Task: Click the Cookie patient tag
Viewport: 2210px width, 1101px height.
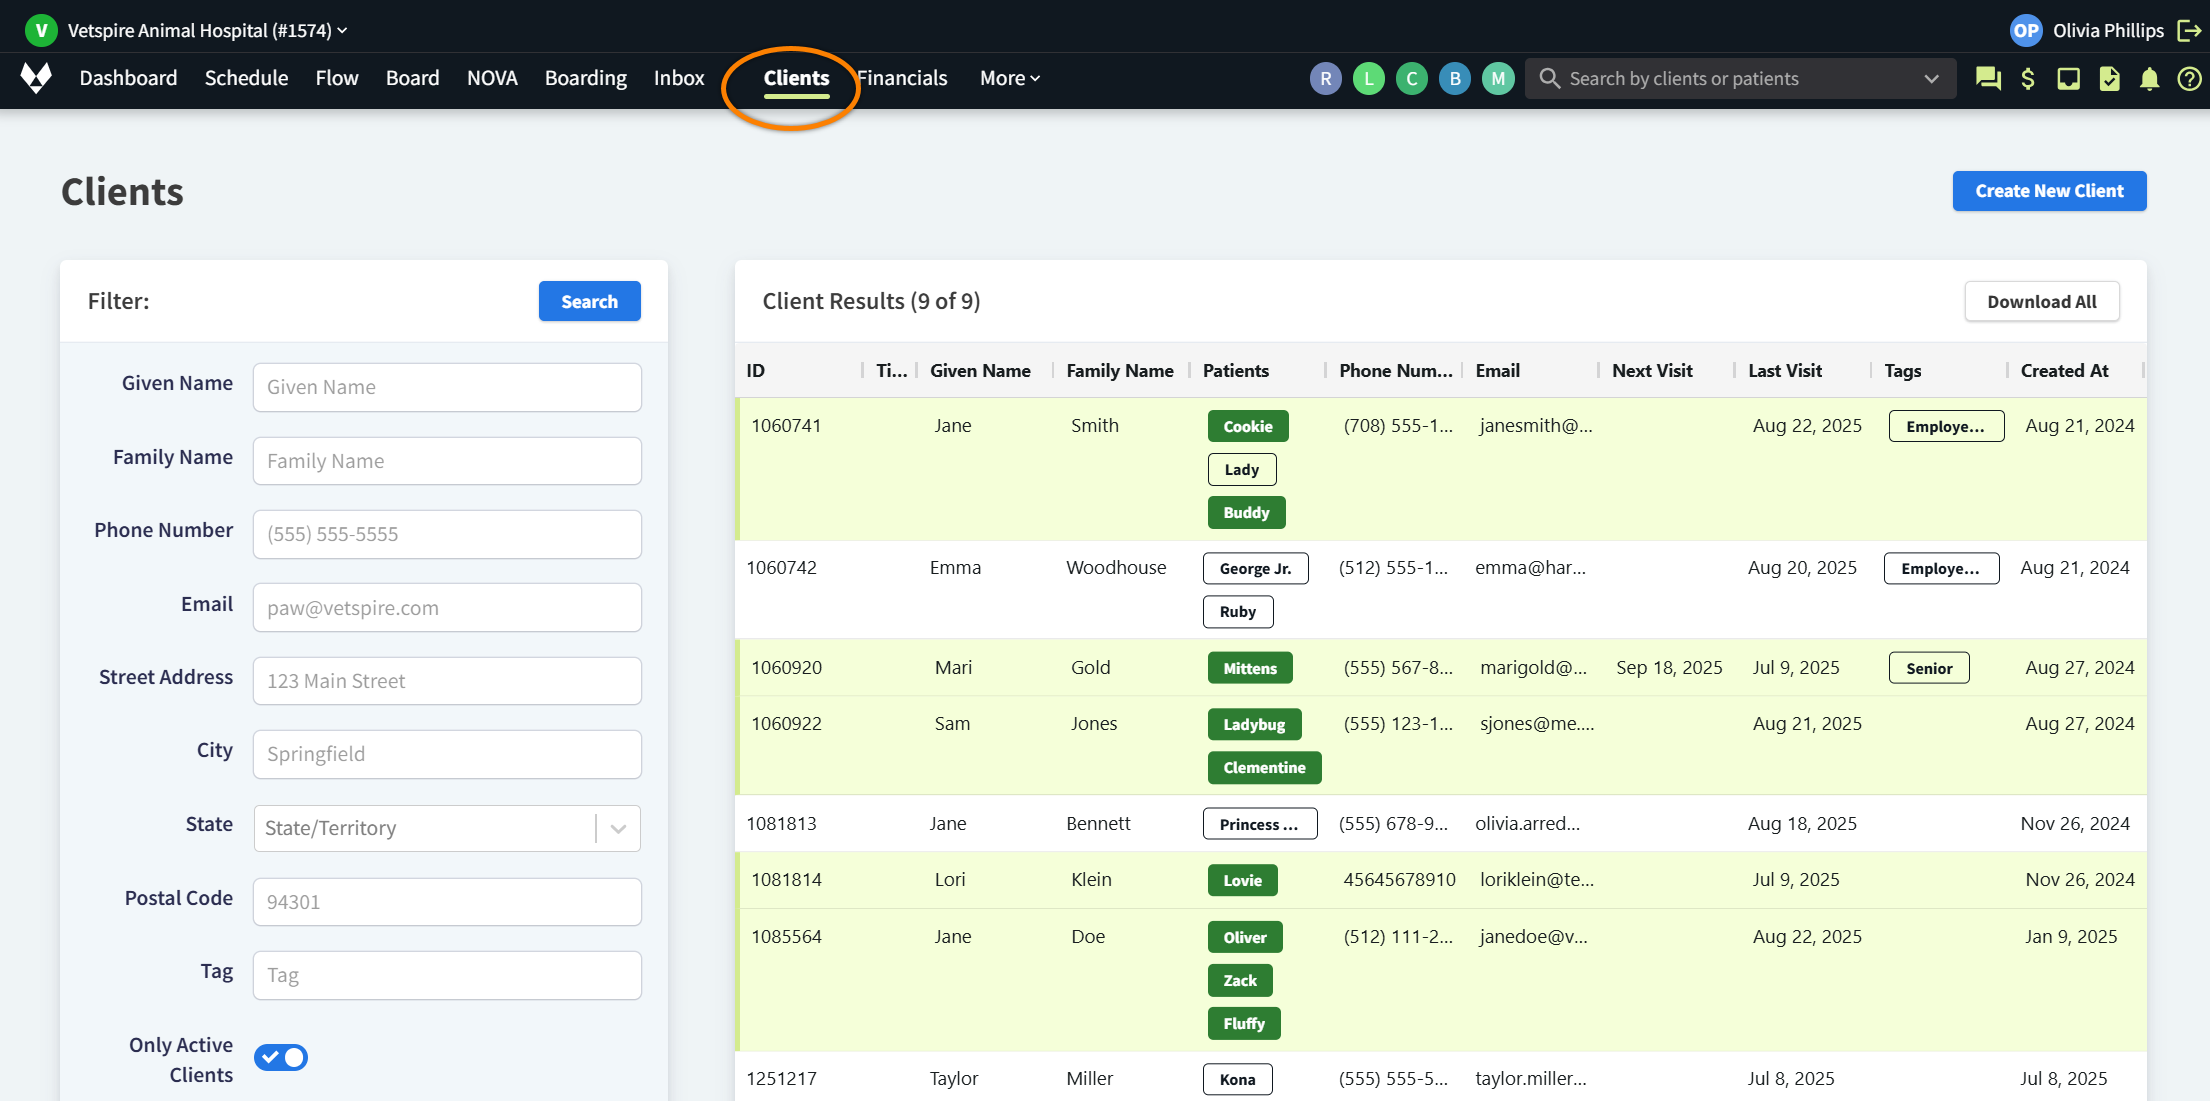Action: pyautogui.click(x=1247, y=426)
